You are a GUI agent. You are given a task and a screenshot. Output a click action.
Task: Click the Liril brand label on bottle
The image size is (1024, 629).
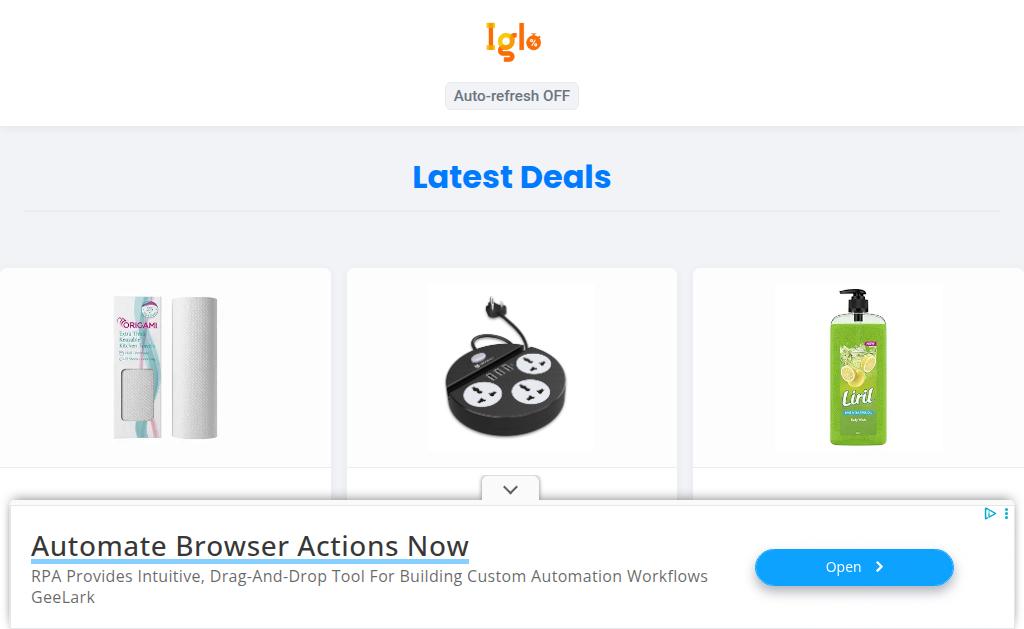click(857, 398)
